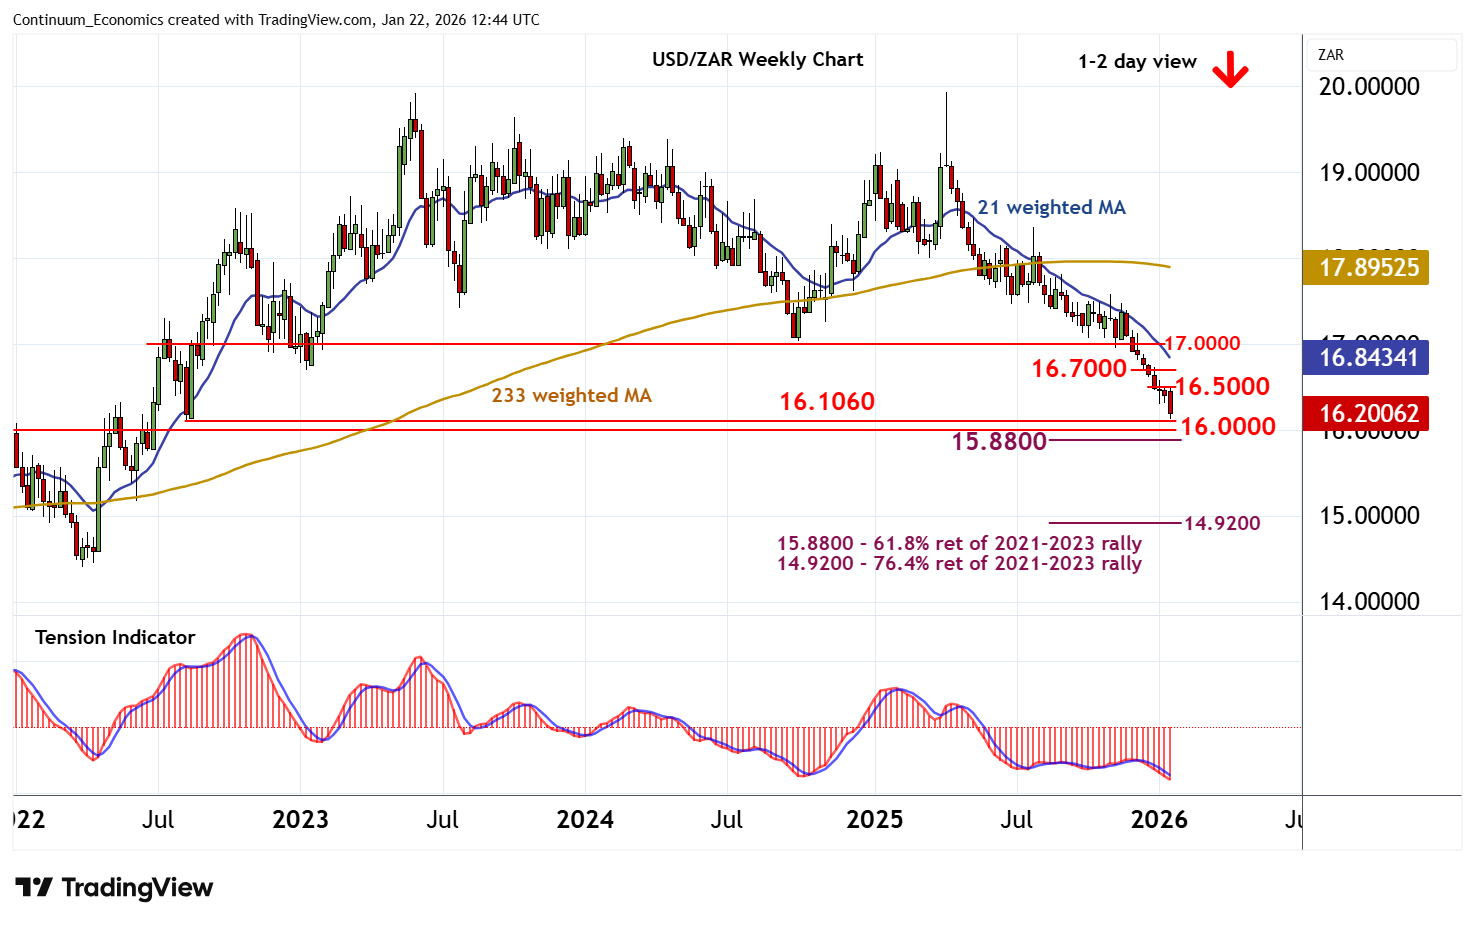Click the 14.9200 retracement level label

1221,523
